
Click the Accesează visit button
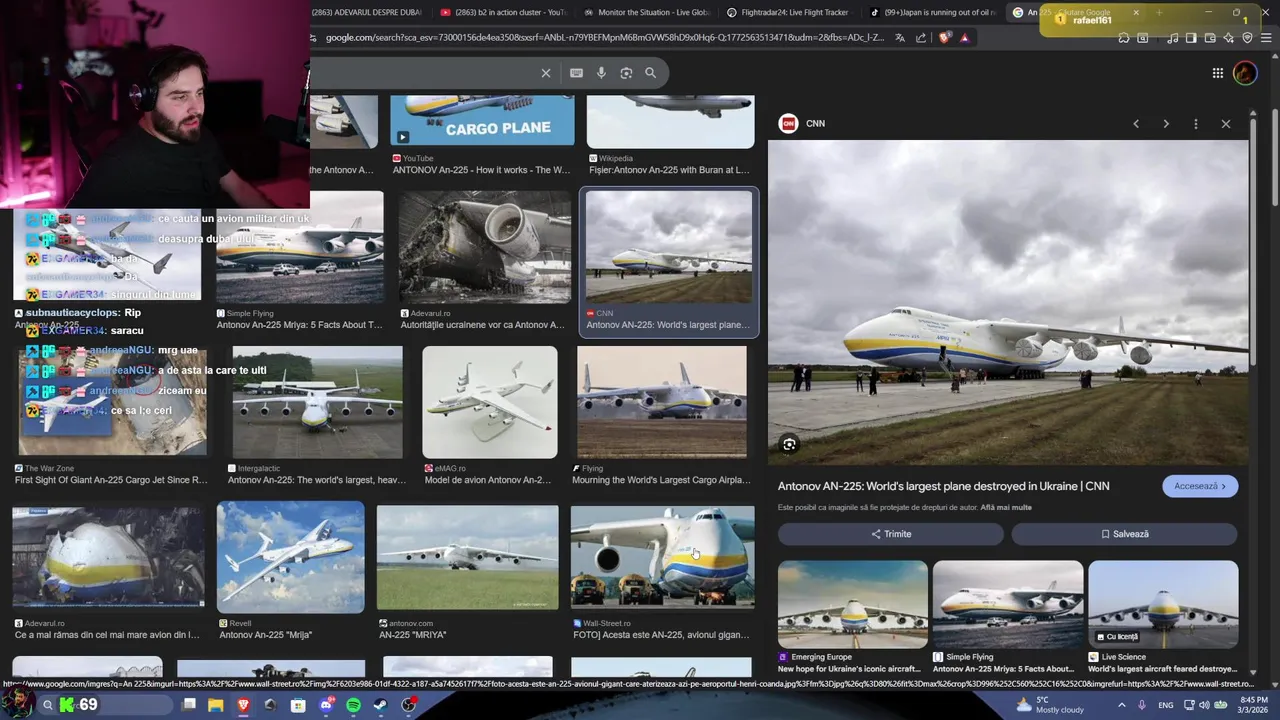pyautogui.click(x=1200, y=486)
